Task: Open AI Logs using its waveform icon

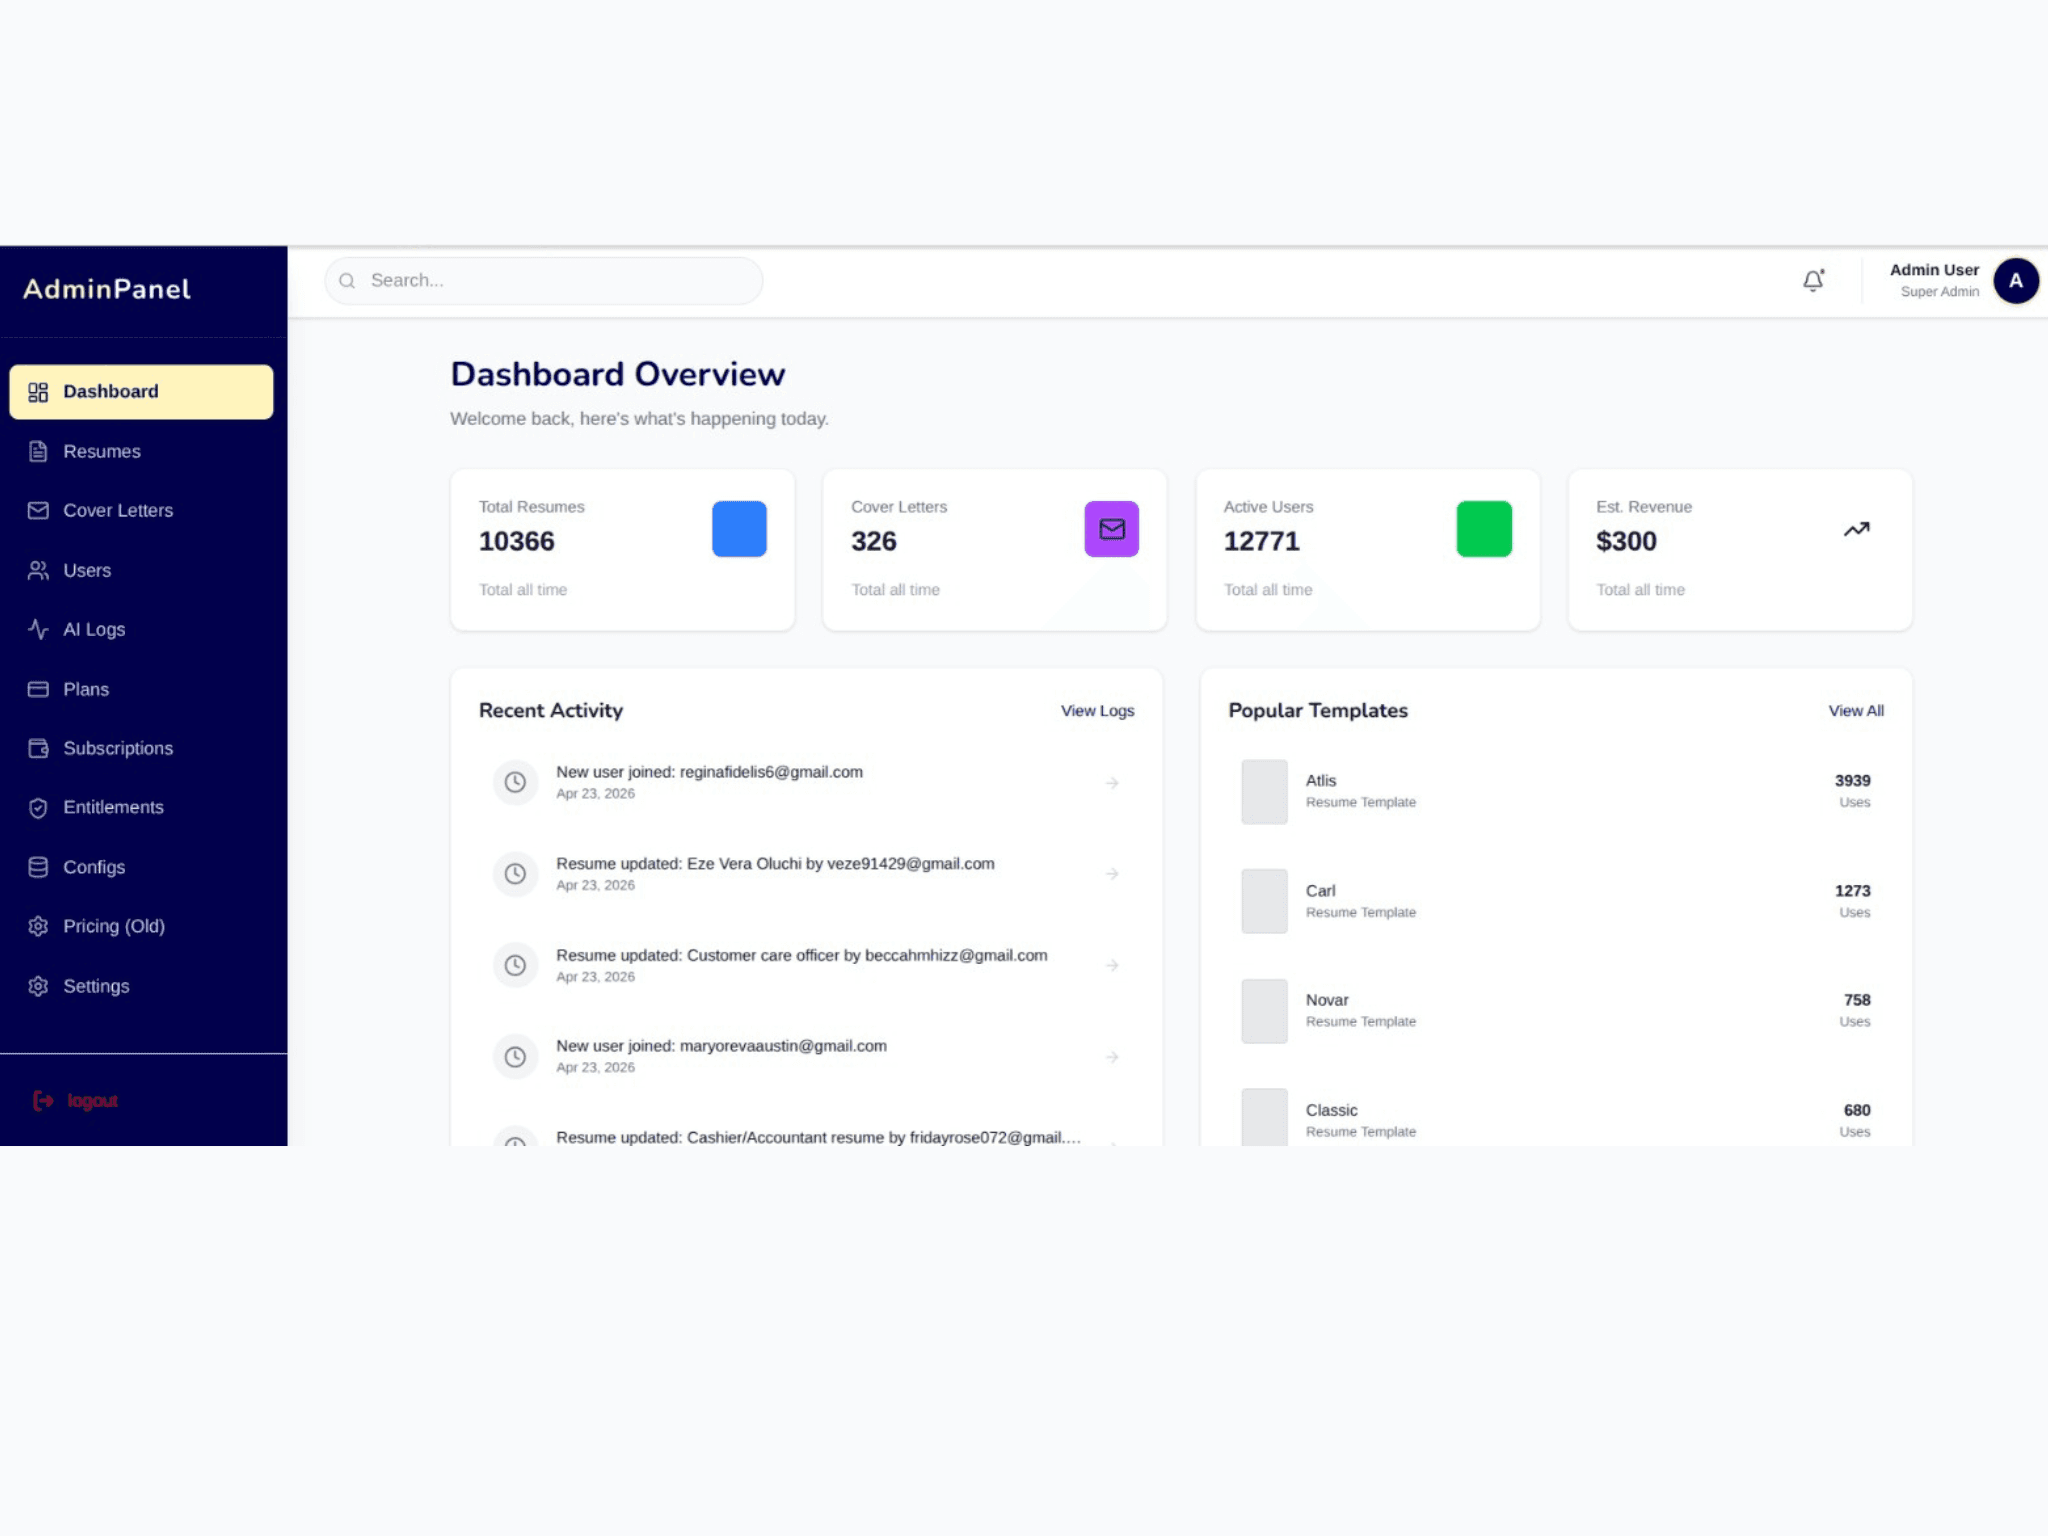Action: pyautogui.click(x=38, y=629)
